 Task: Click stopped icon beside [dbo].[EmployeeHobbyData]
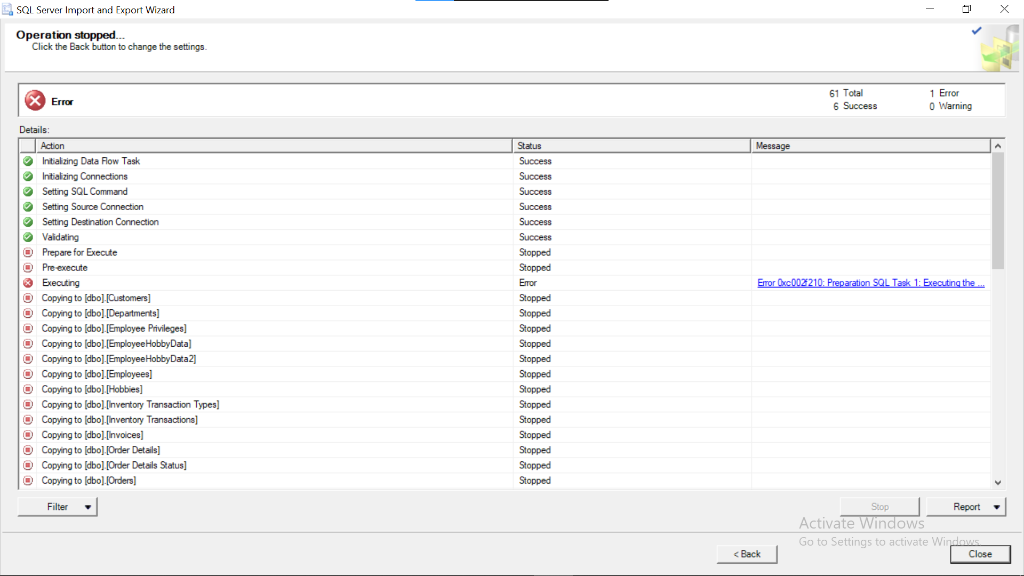point(28,344)
